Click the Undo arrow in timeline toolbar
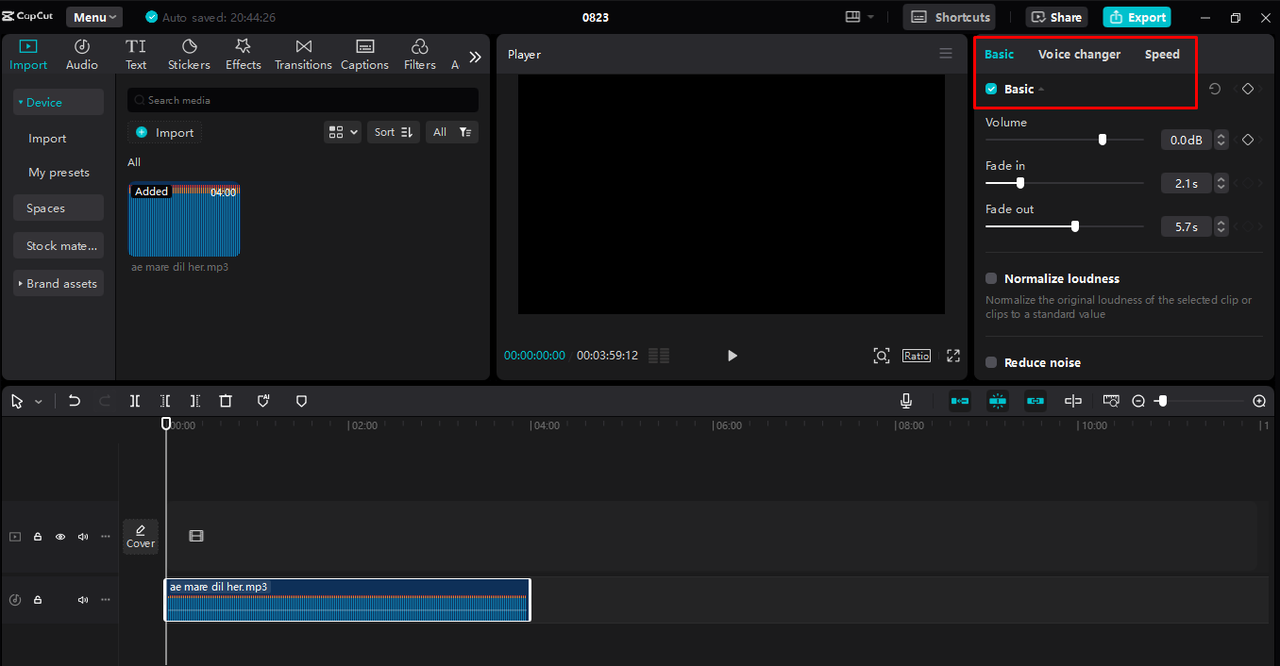 click(x=74, y=401)
